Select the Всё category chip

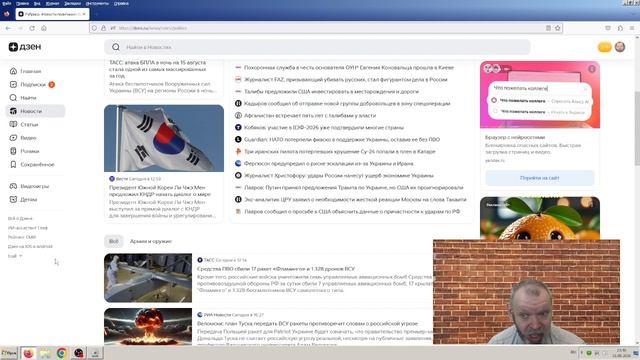click(x=113, y=241)
